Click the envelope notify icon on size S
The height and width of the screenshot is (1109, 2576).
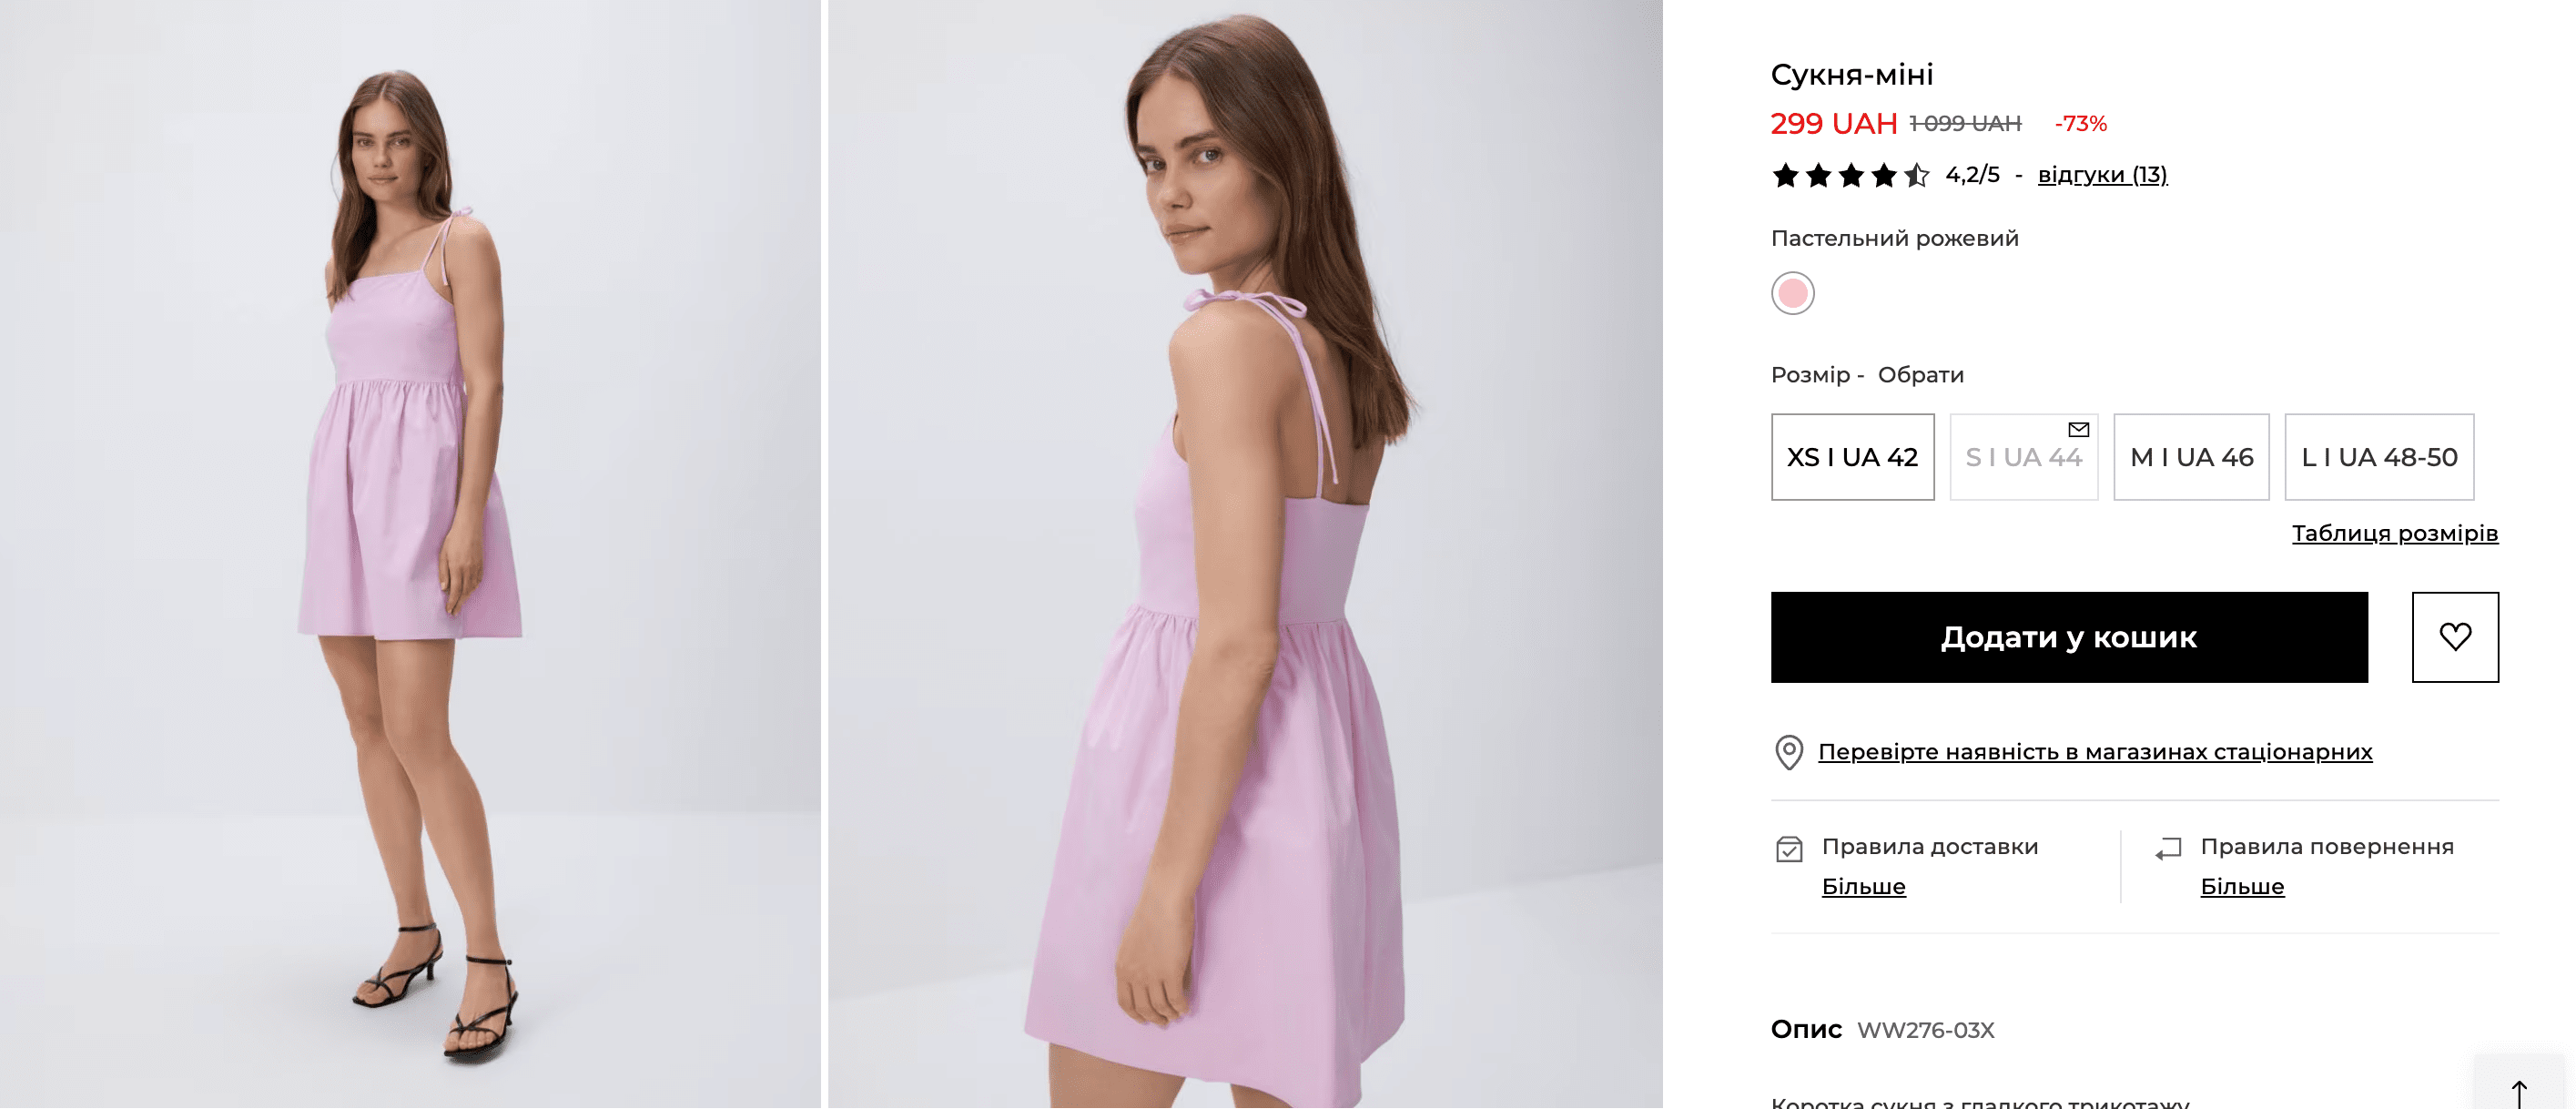coord(2078,429)
